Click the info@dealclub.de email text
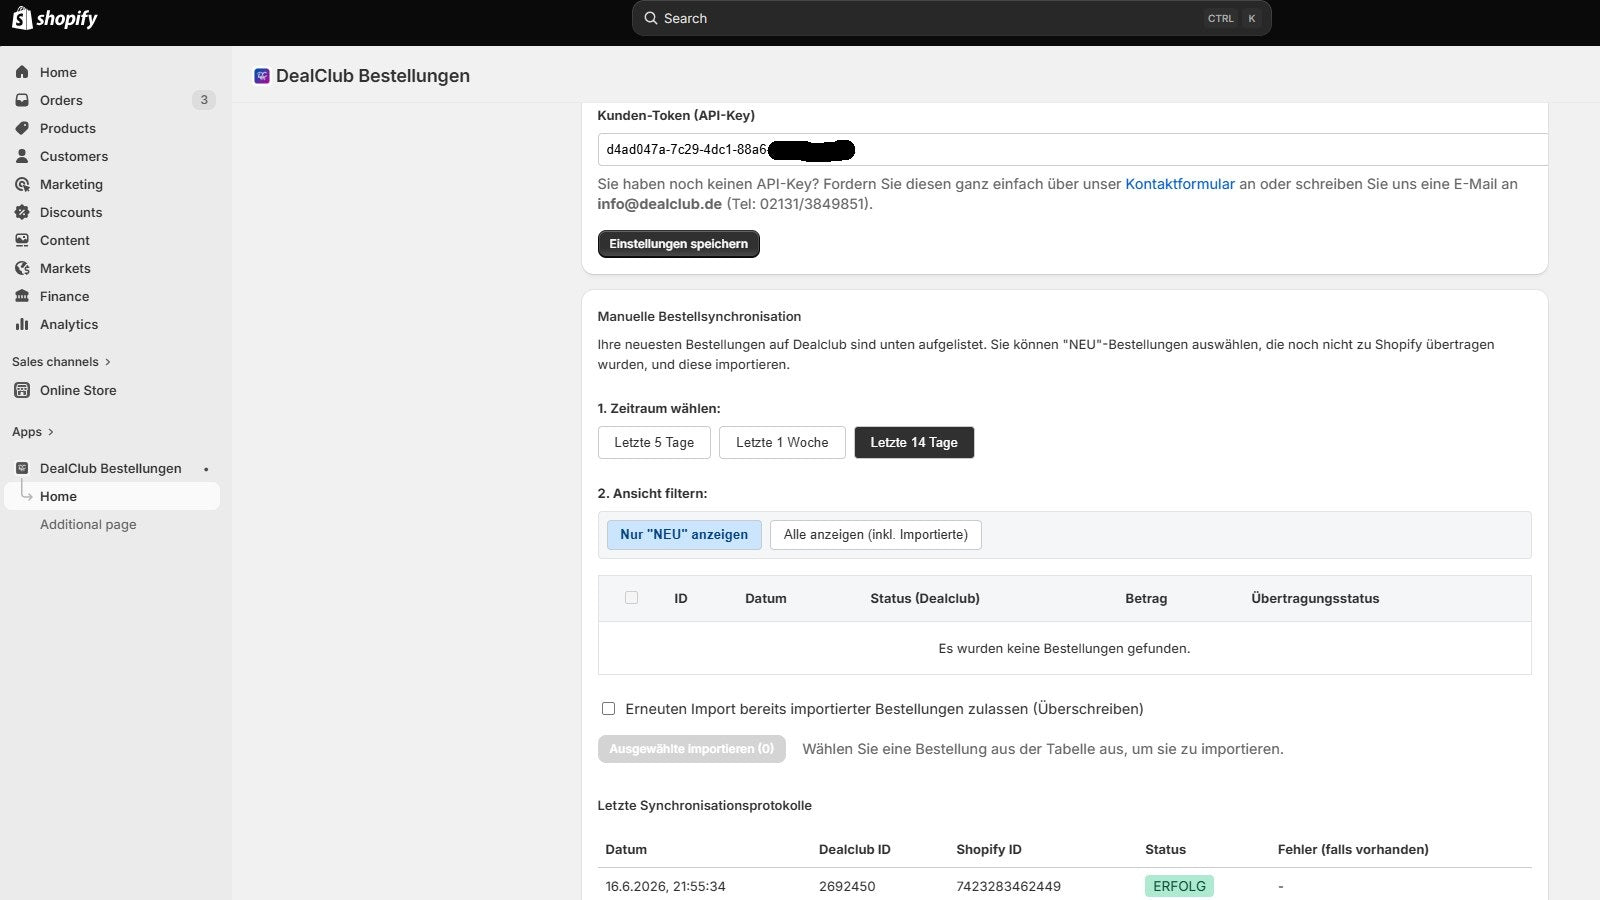The width and height of the screenshot is (1600, 900). [659, 204]
